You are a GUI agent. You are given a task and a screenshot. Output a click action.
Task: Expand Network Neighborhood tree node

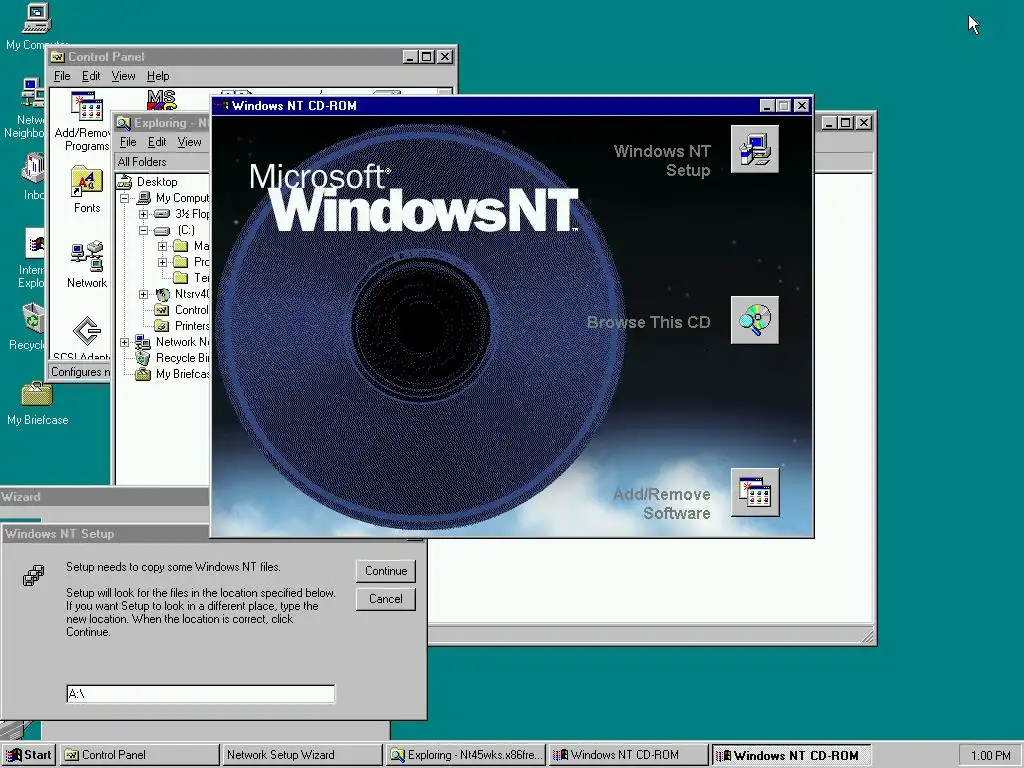pyautogui.click(x=125, y=342)
